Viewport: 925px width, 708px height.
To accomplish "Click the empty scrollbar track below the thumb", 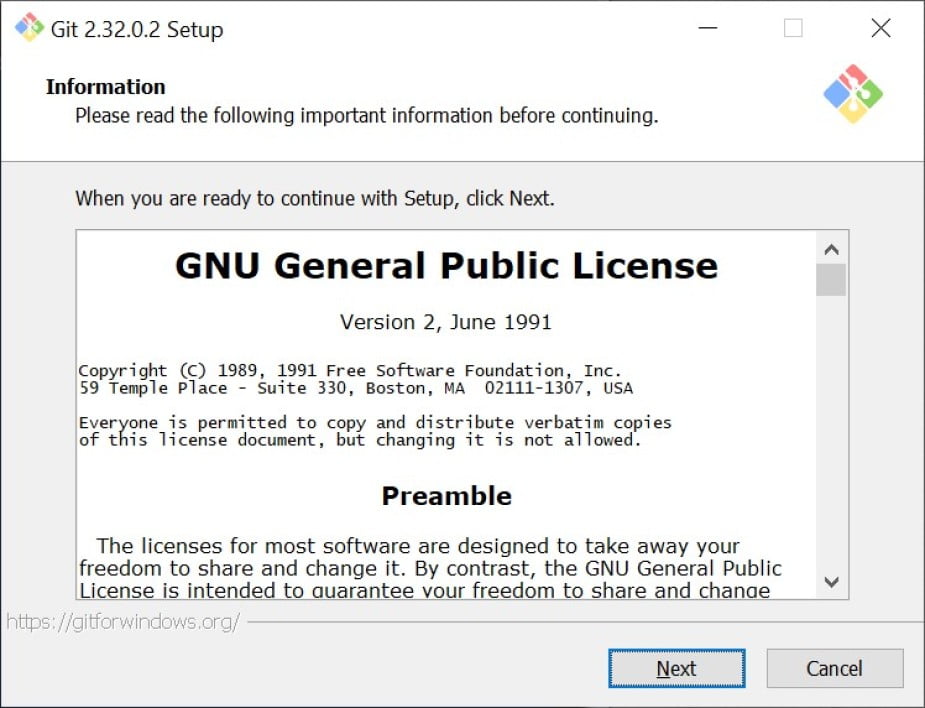I will pos(832,432).
